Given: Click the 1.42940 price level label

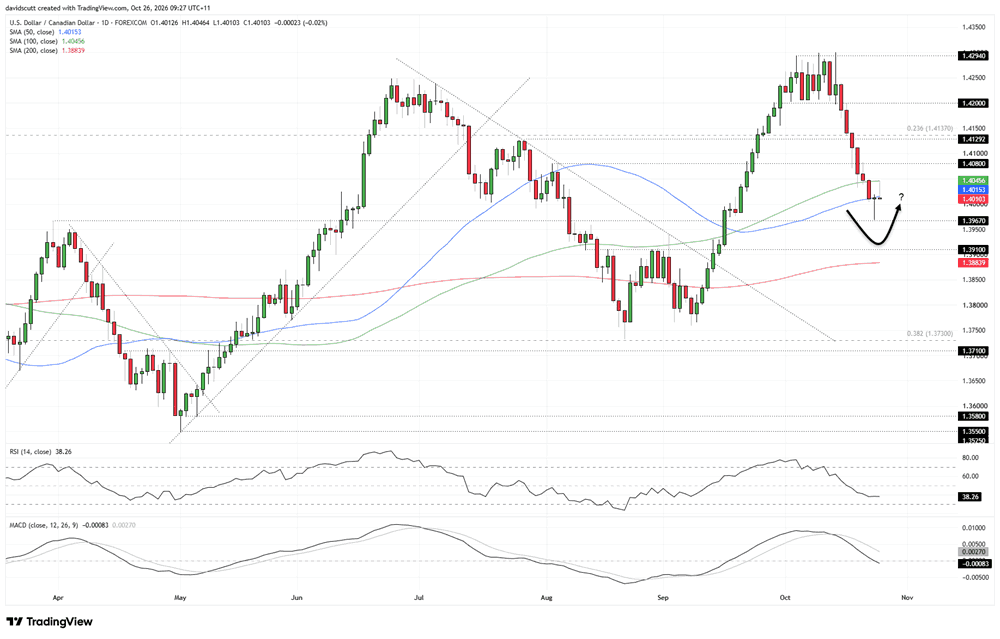Looking at the screenshot, I should click(973, 55).
